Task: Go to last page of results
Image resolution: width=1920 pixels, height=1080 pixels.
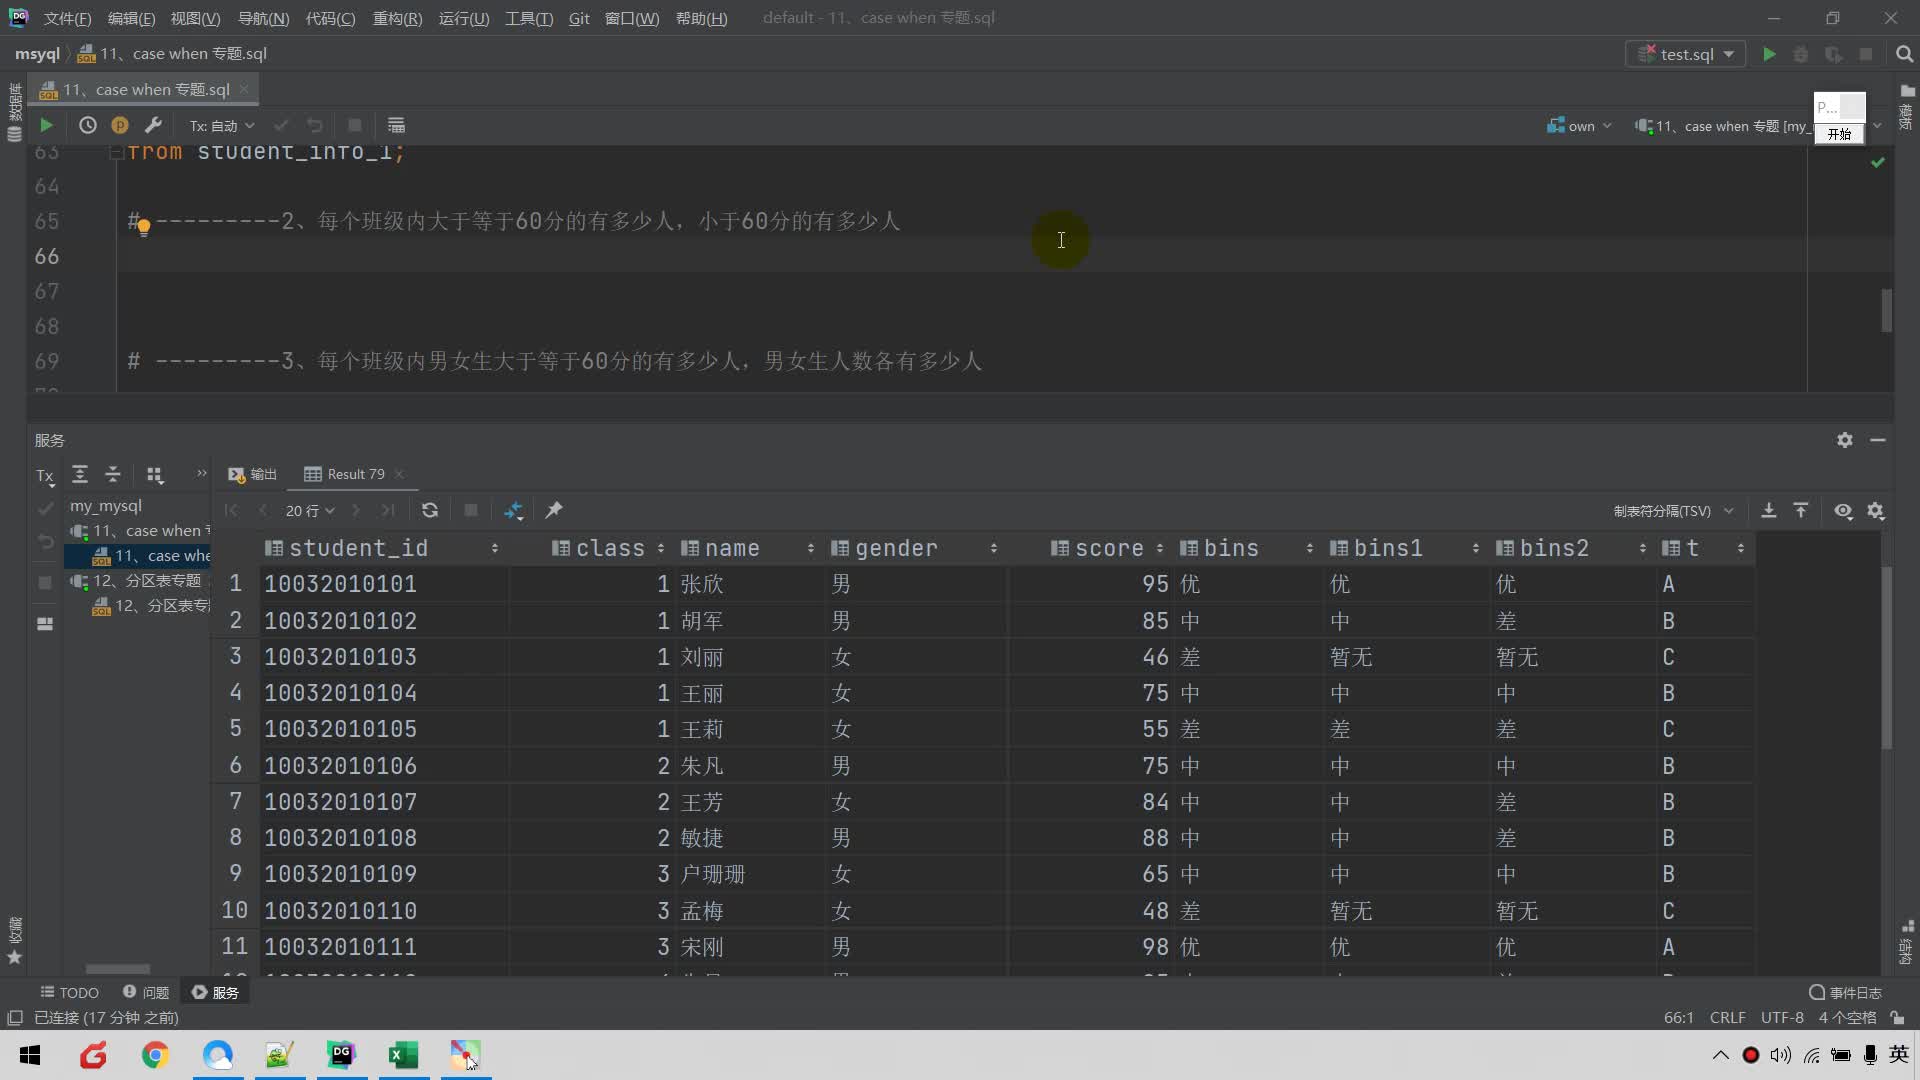Action: pos(388,510)
